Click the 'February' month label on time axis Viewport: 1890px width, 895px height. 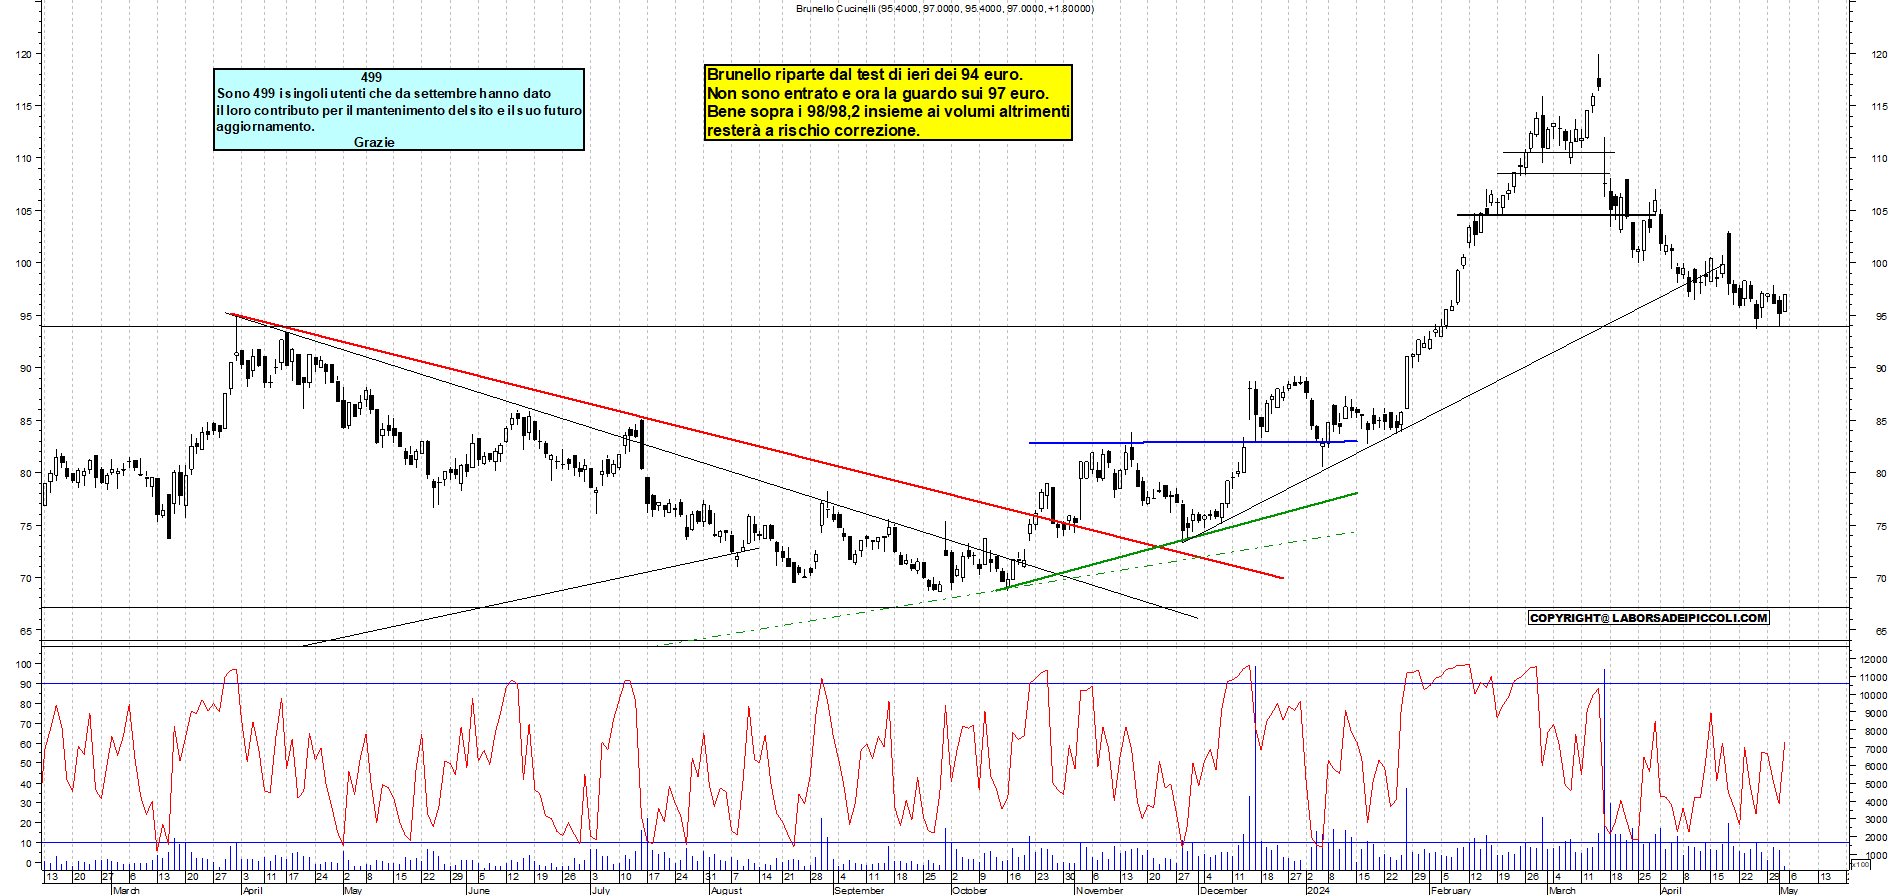tap(1451, 890)
